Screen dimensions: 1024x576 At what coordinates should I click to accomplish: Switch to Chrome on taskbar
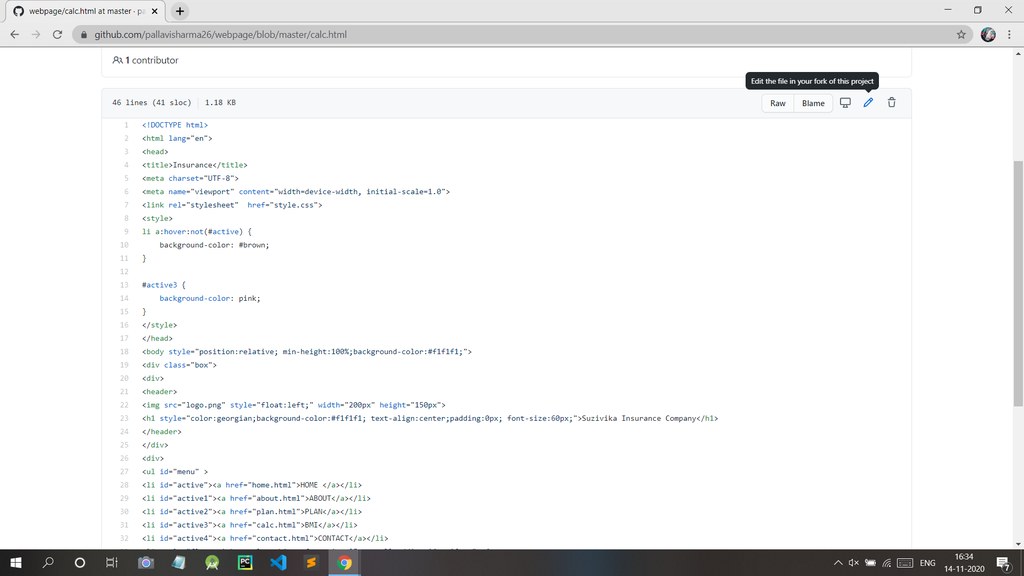[345, 562]
